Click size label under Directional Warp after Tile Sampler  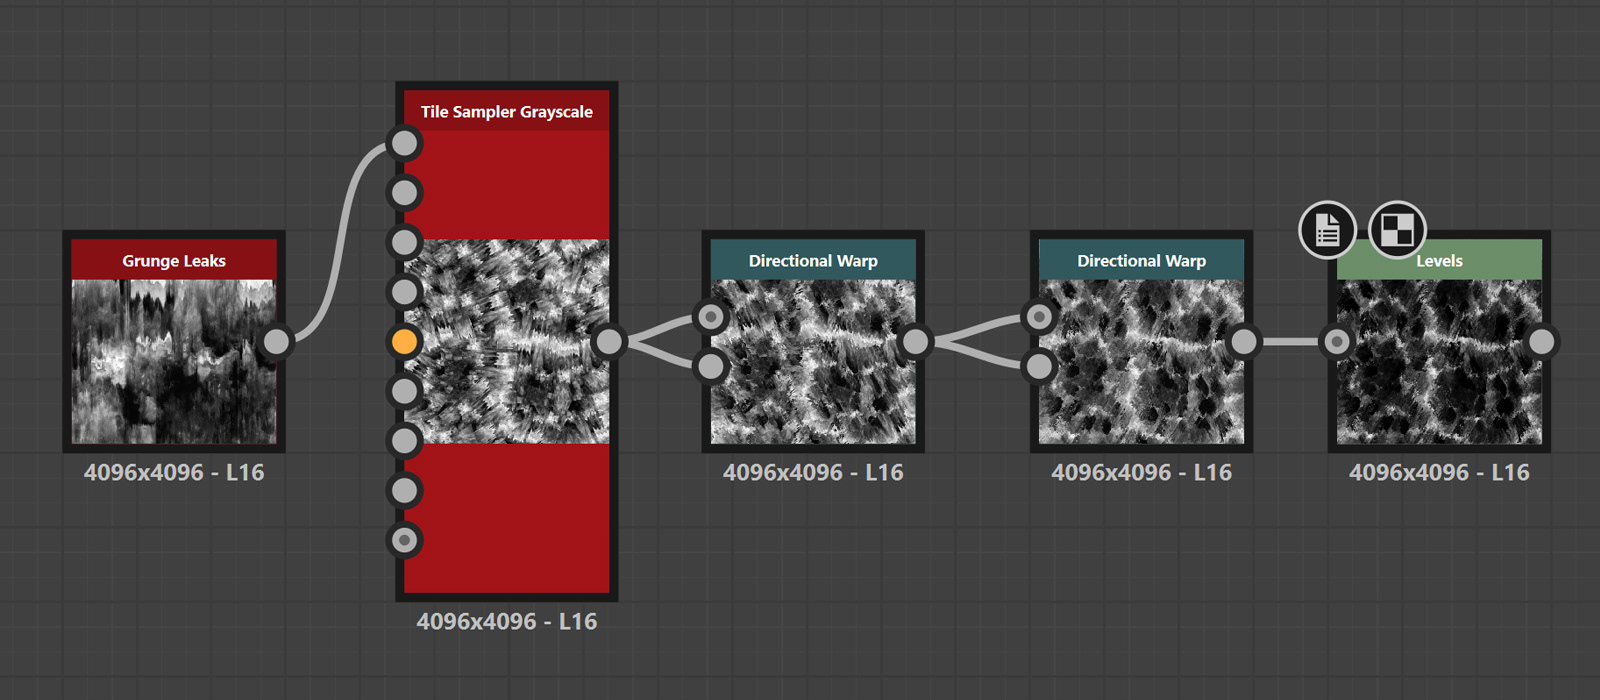click(813, 473)
